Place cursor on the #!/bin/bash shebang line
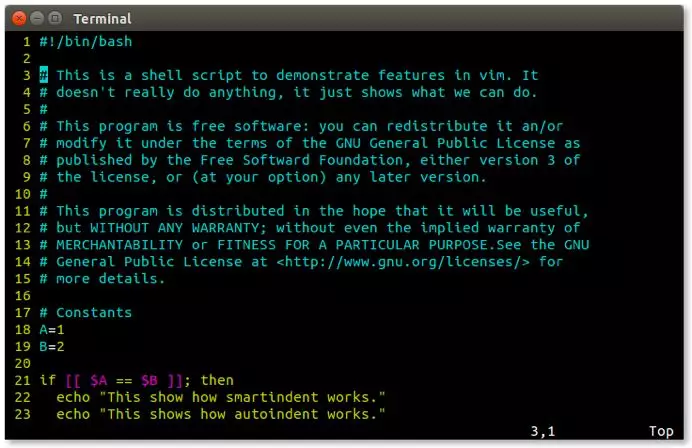The width and height of the screenshot is (692, 448). pyautogui.click(x=86, y=41)
